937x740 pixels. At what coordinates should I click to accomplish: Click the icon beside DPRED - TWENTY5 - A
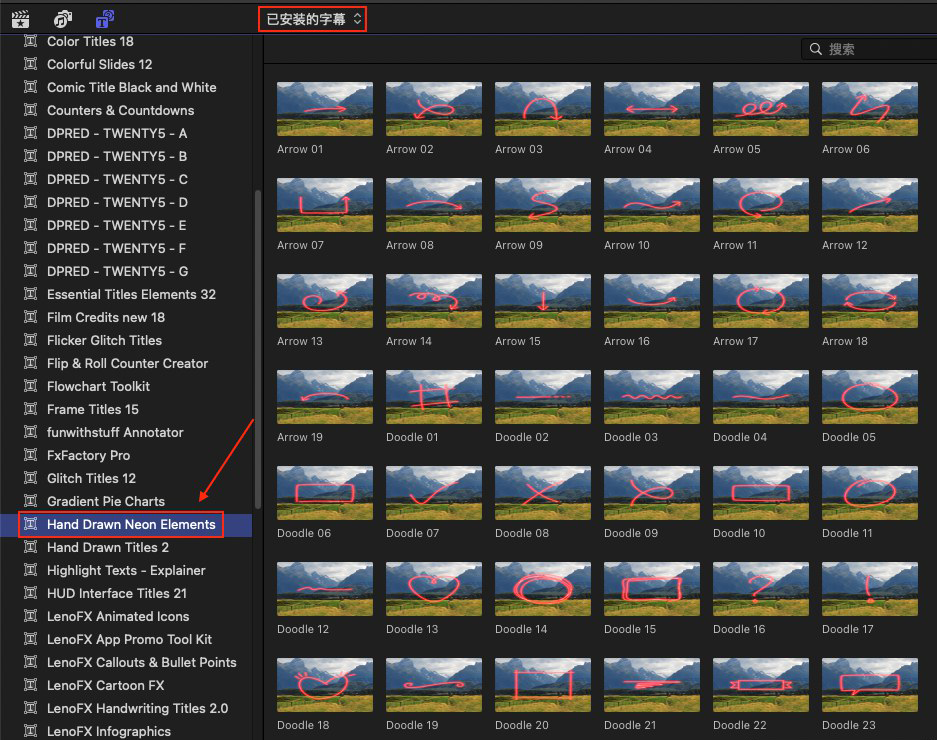[x=30, y=133]
